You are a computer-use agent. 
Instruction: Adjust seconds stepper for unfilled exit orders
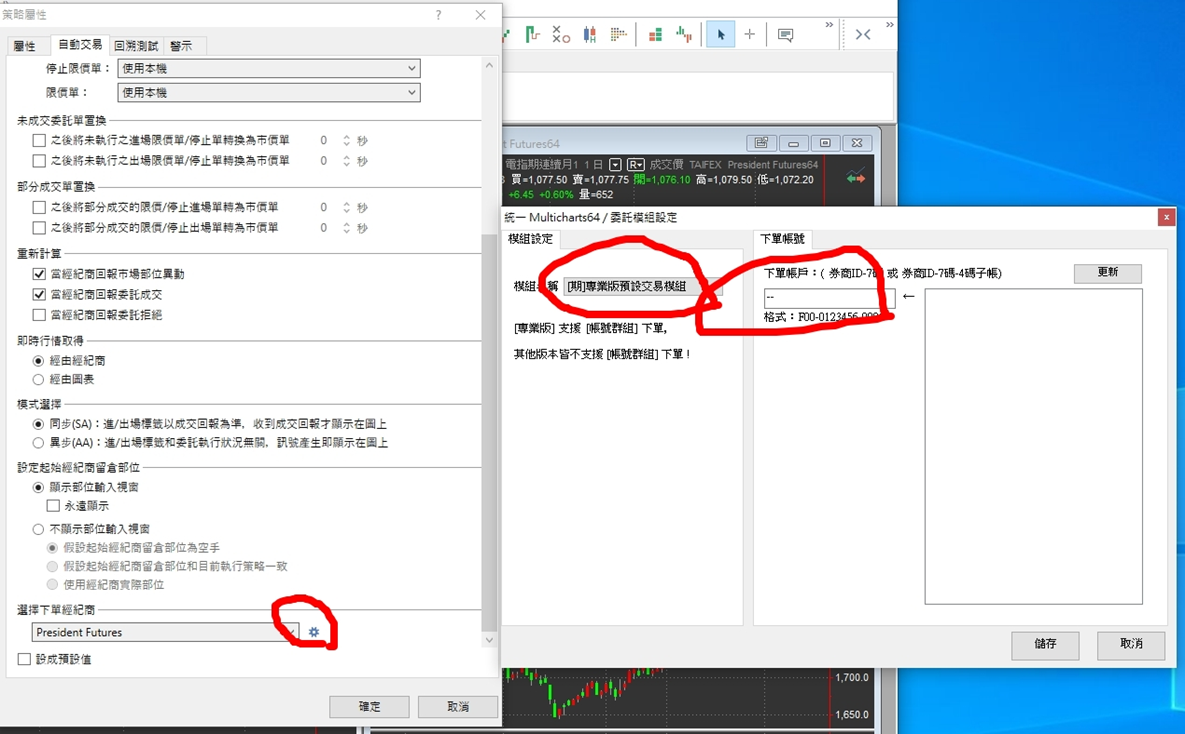[x=346, y=160]
